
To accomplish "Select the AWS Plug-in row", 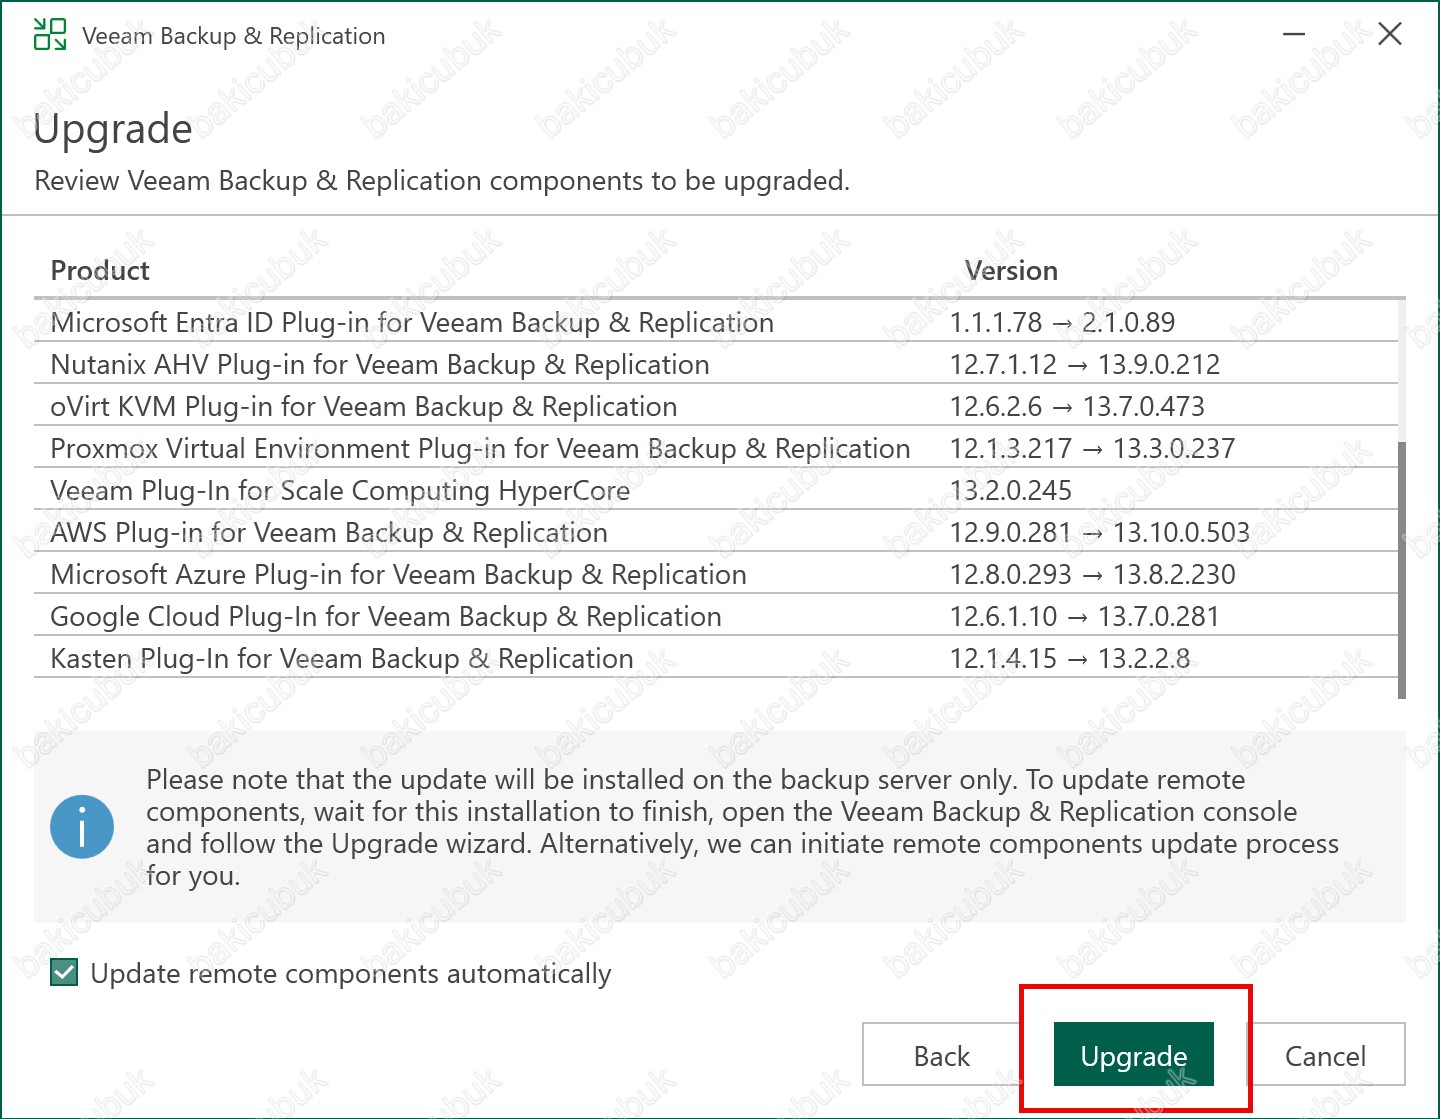I will [329, 533].
